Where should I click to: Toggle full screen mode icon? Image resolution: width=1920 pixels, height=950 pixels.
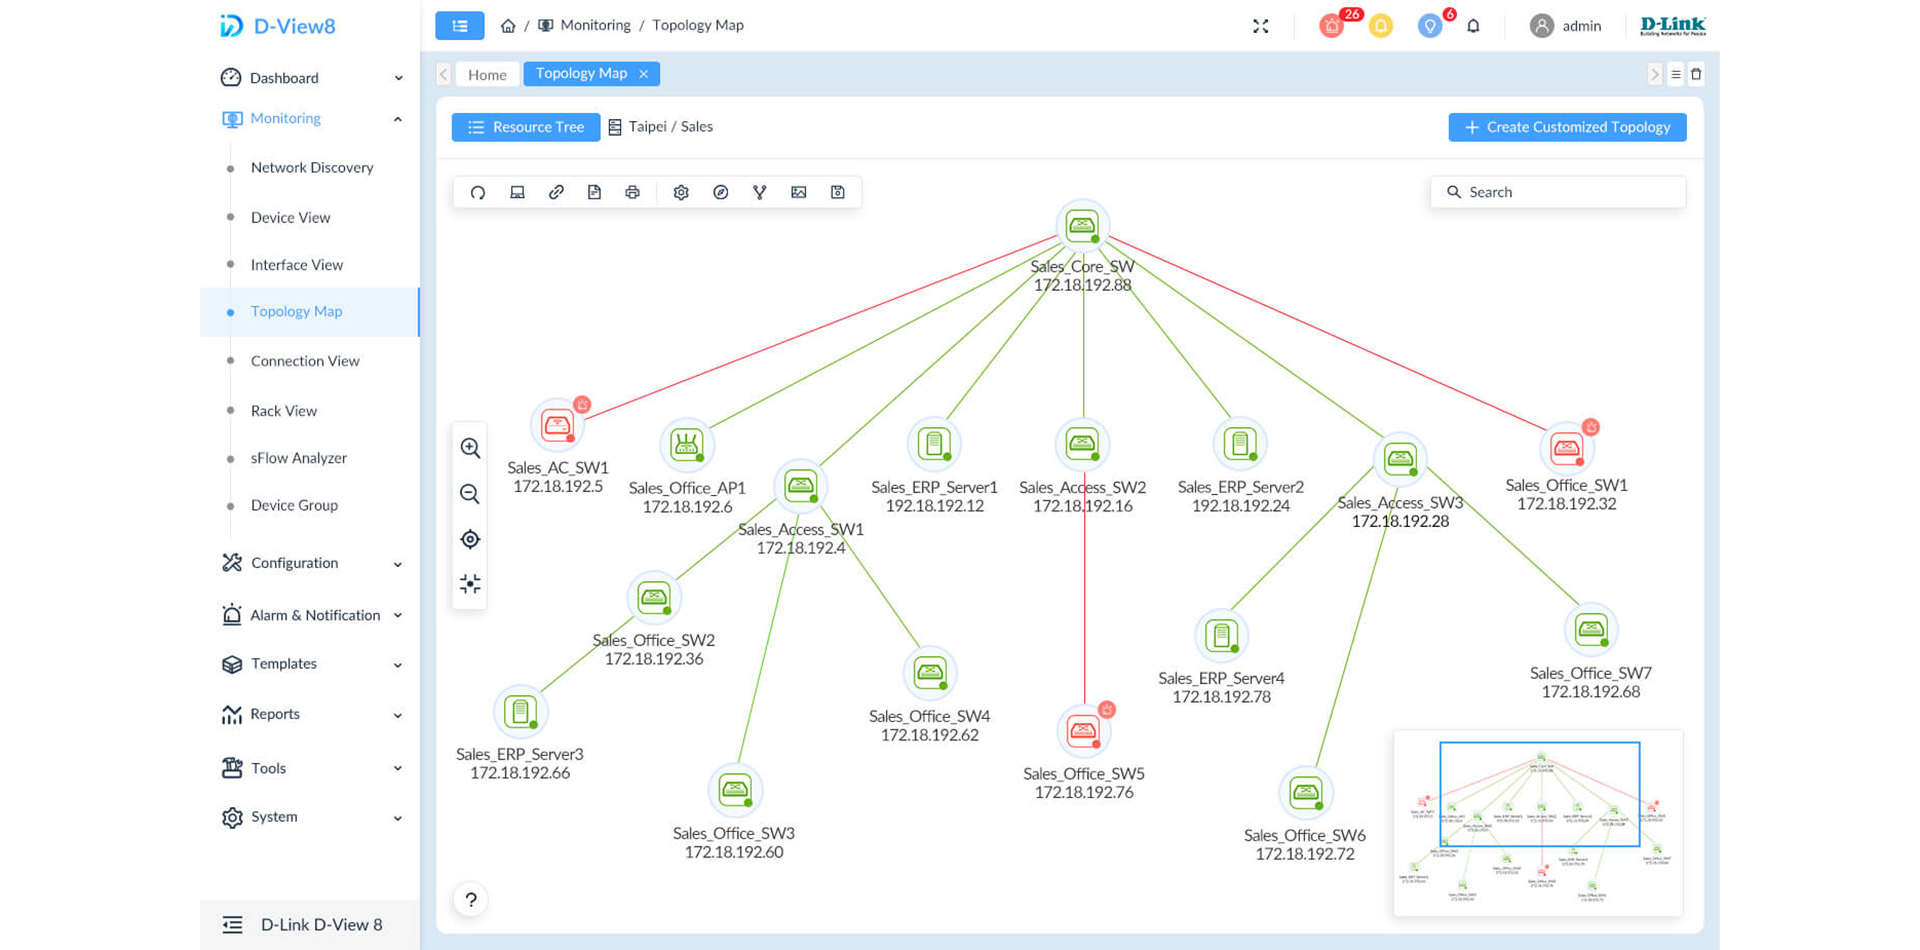point(1260,26)
